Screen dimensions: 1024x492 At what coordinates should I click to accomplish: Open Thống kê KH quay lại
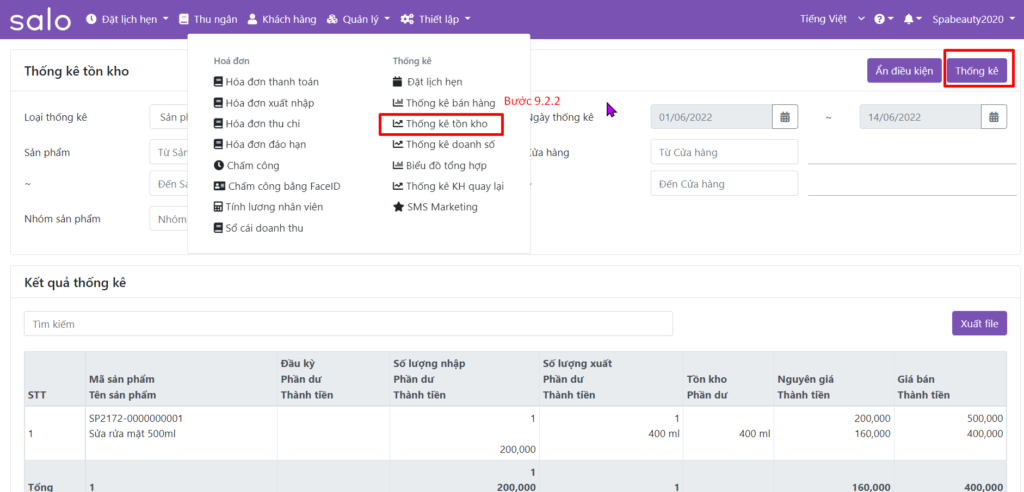click(x=448, y=186)
